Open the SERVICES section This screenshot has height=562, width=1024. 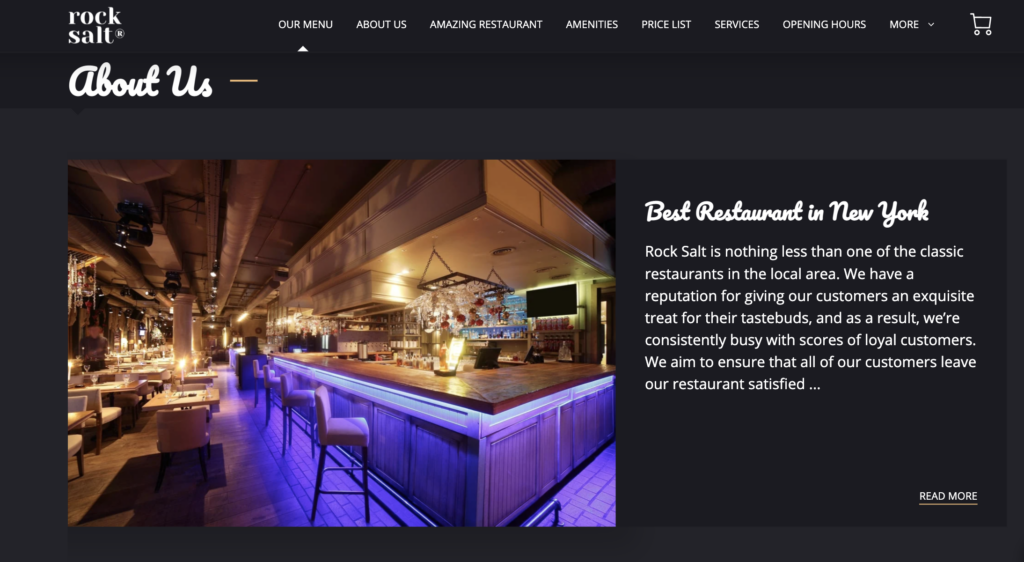(737, 25)
